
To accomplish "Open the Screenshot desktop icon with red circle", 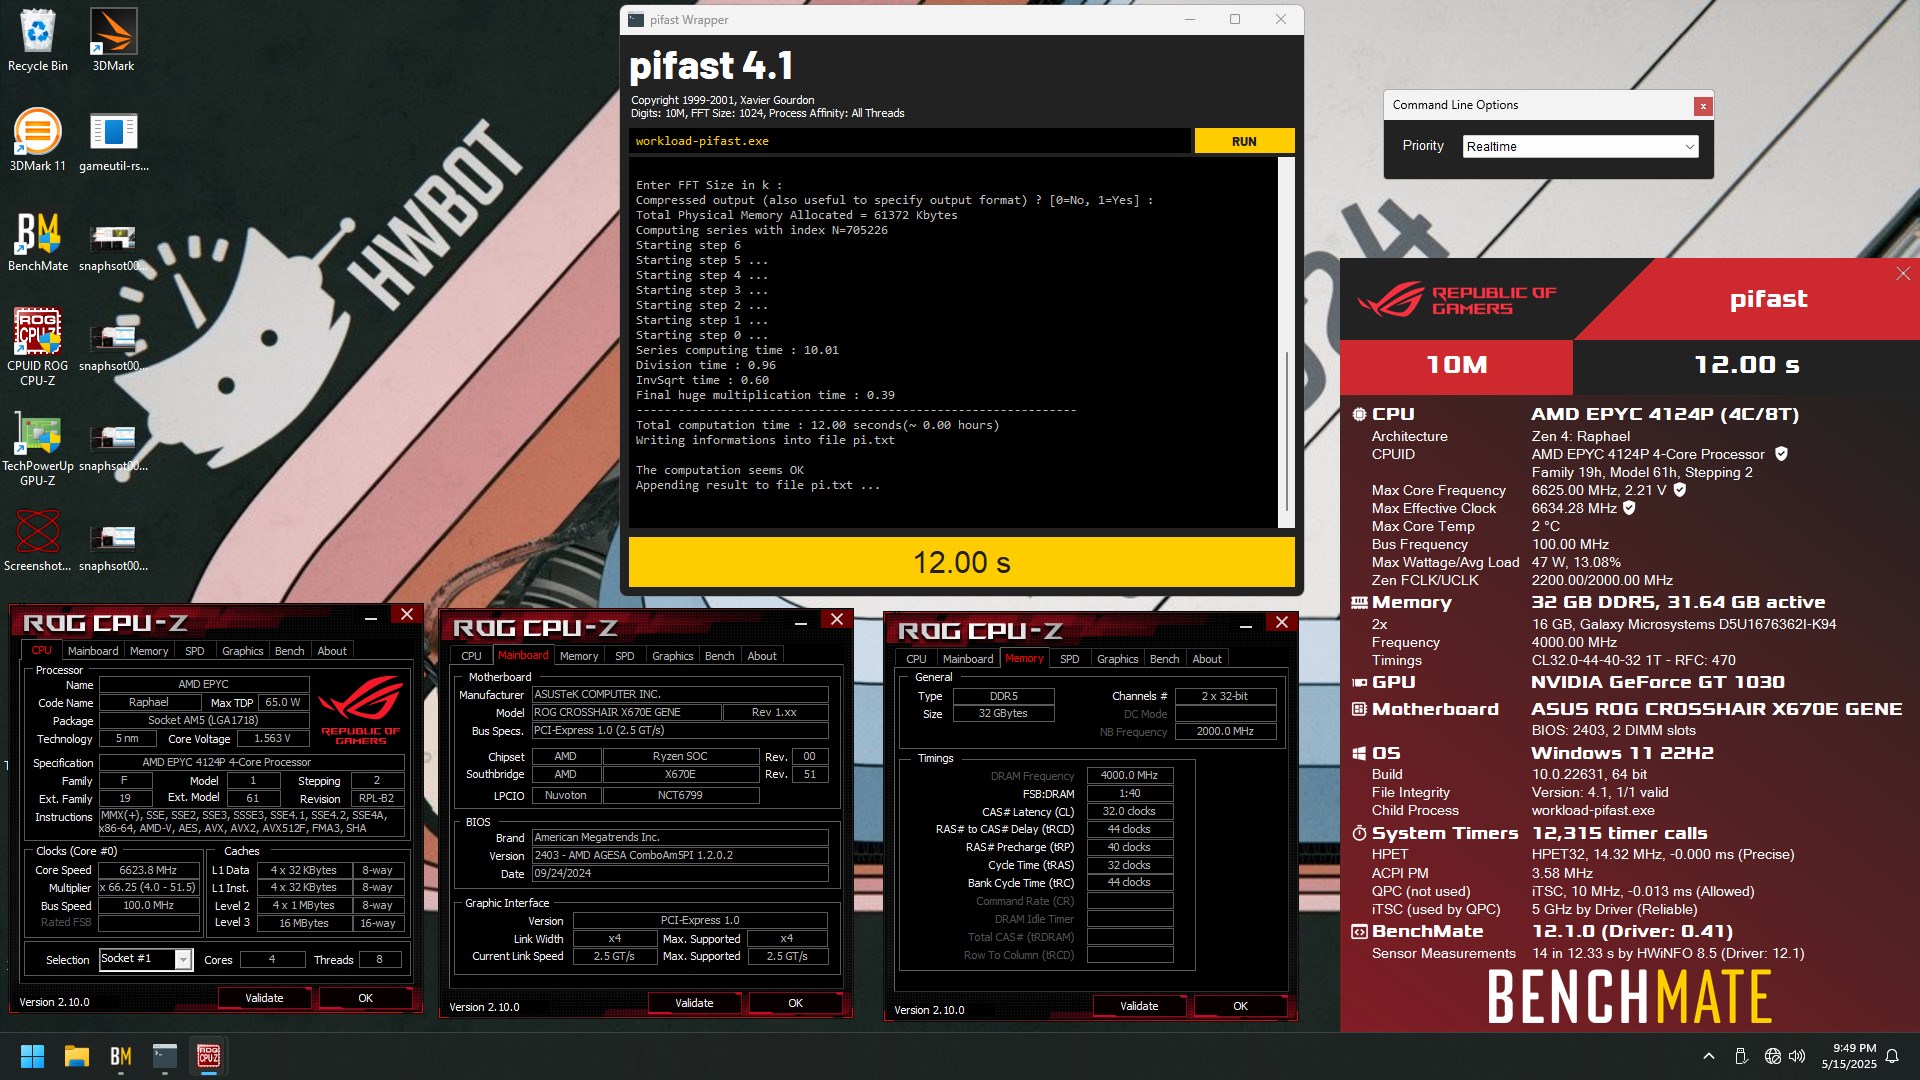I will [x=38, y=540].
